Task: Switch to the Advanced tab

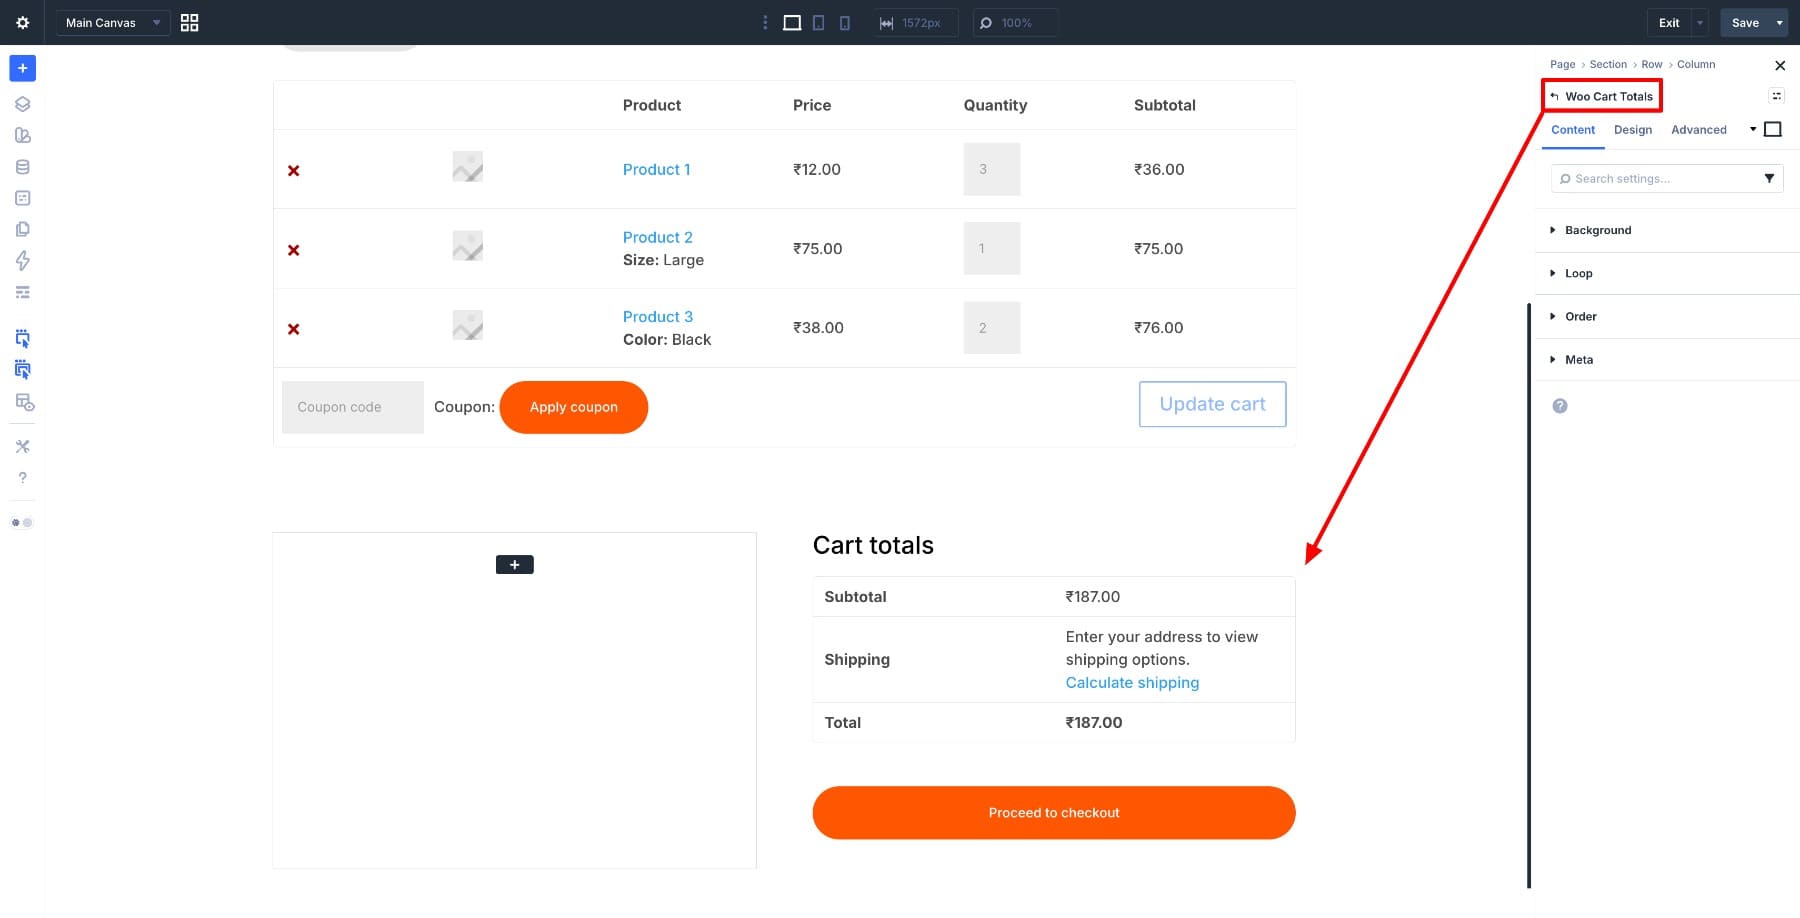Action: tap(1698, 130)
